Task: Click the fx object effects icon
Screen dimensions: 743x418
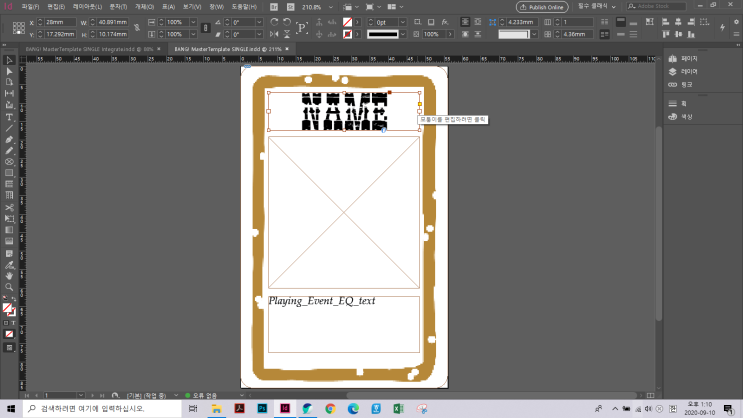Action: [444, 22]
